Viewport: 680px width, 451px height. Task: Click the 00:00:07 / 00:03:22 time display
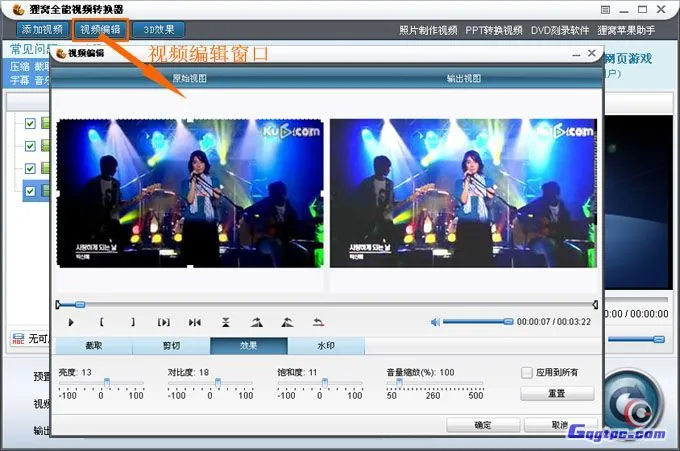[x=553, y=322]
